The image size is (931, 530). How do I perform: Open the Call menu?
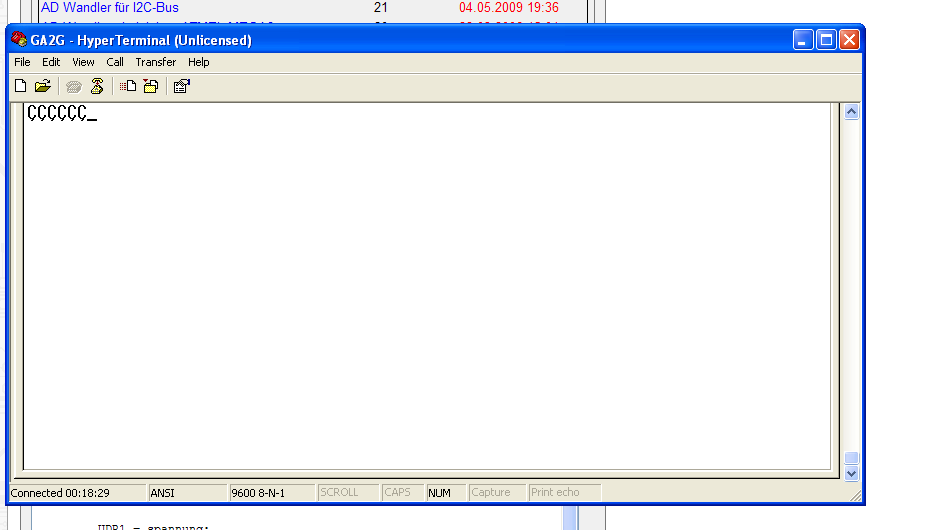coord(115,62)
